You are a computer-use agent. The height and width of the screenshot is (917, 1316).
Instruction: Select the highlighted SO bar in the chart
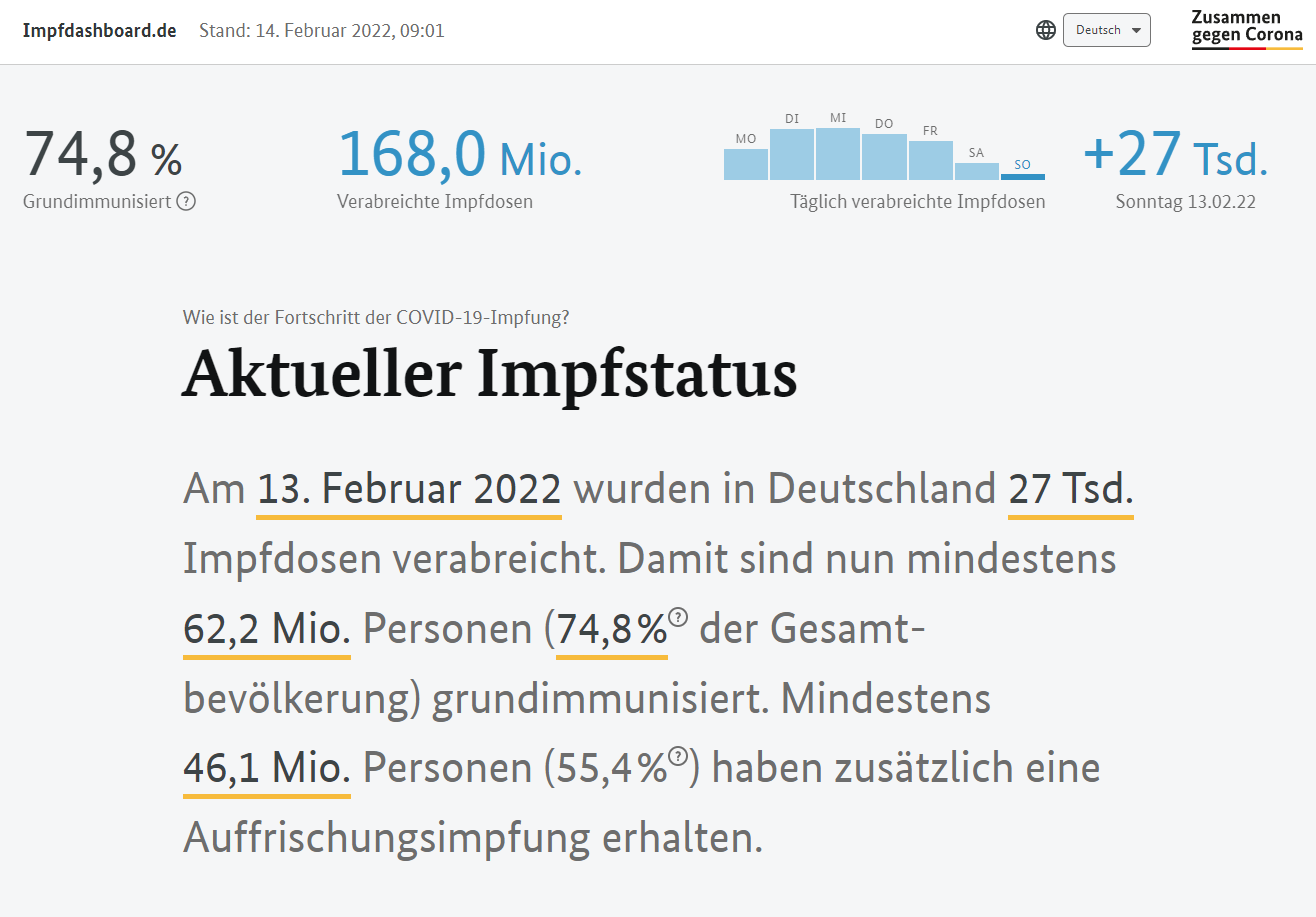[x=1022, y=176]
